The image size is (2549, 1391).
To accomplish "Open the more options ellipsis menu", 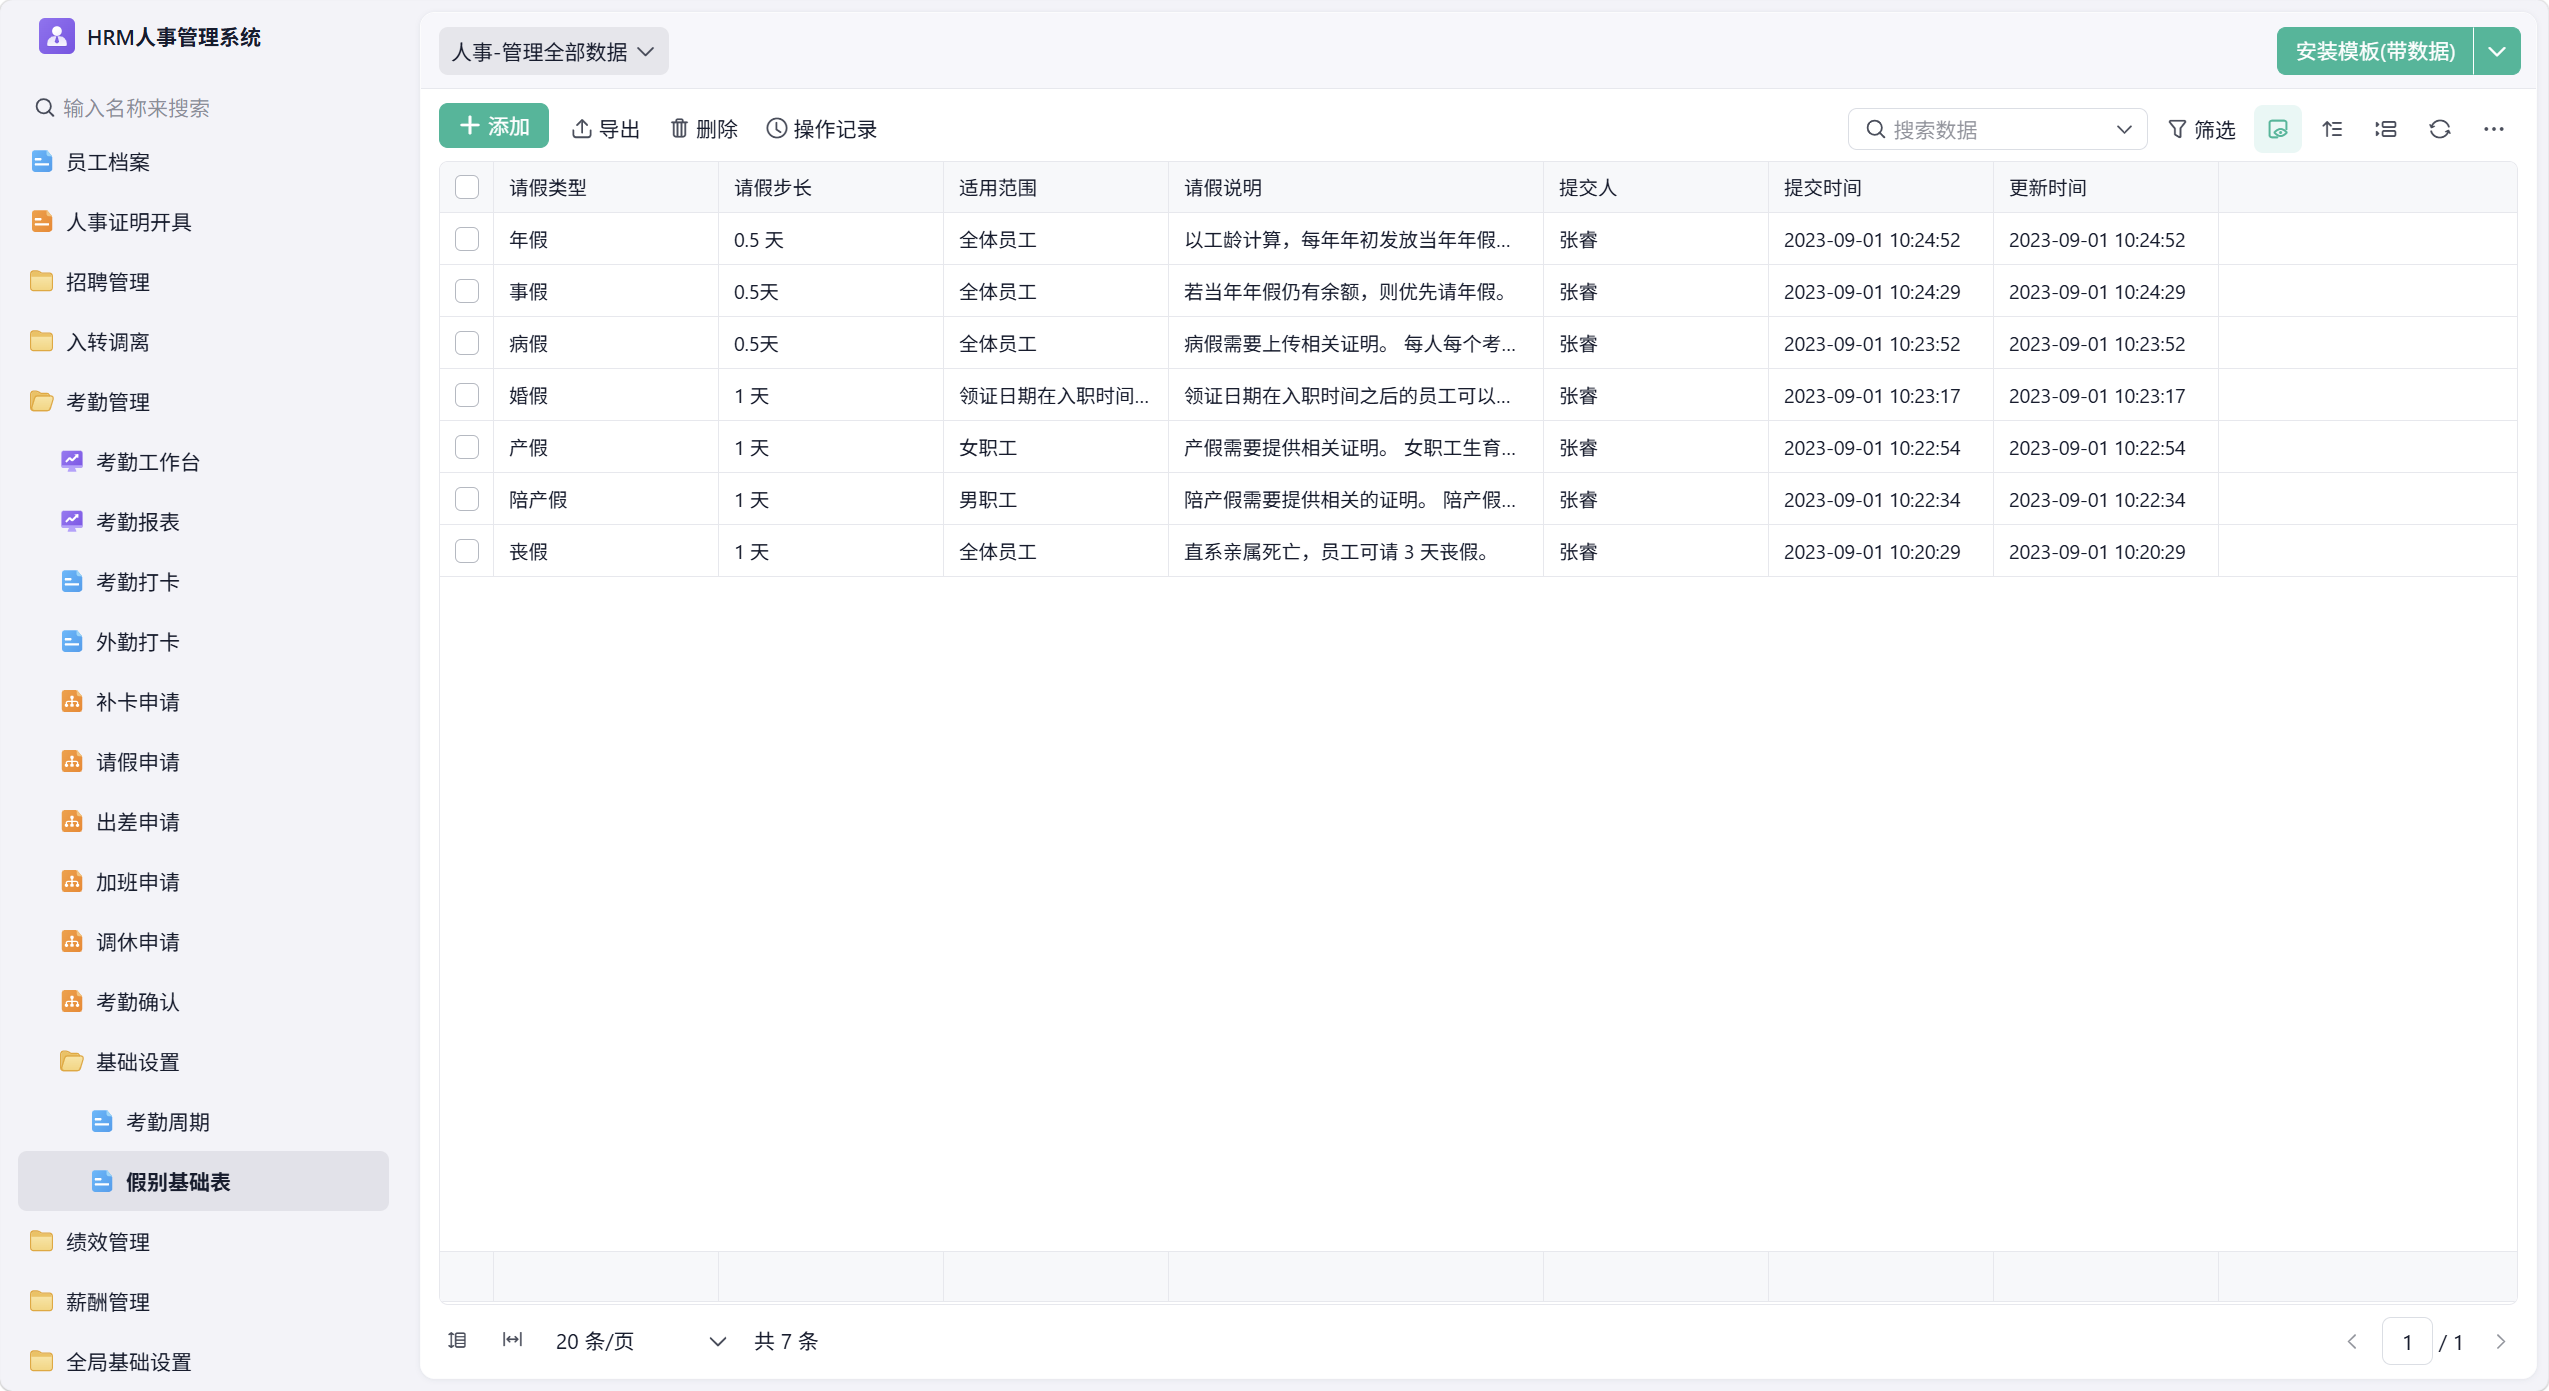I will click(2494, 129).
